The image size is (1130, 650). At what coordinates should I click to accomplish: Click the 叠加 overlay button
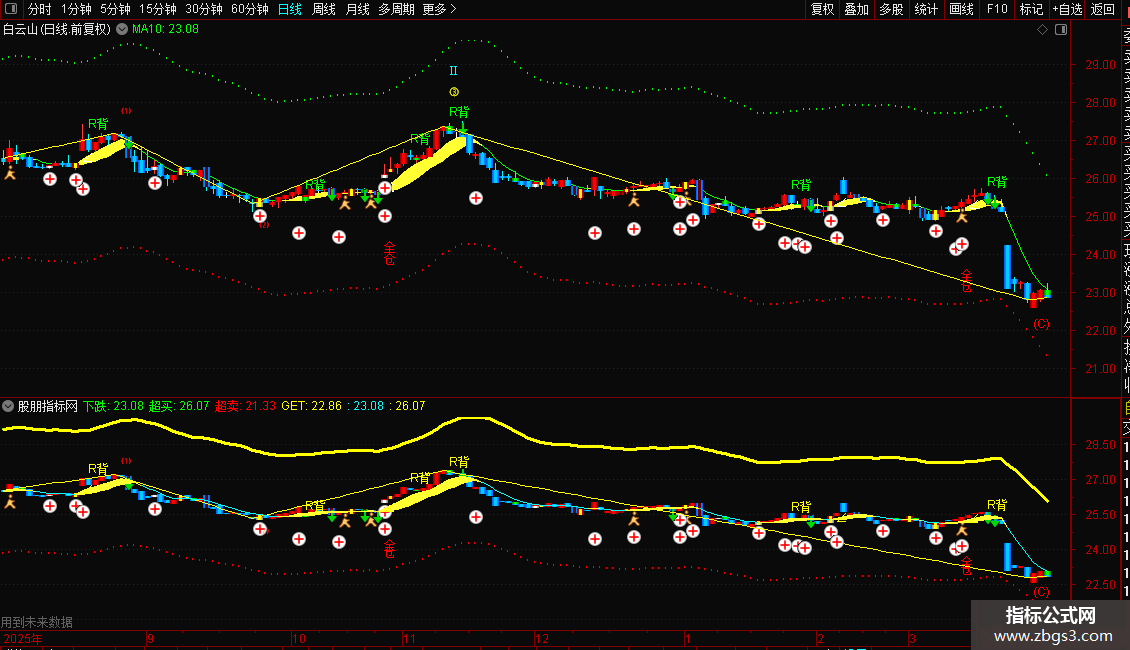pos(857,9)
